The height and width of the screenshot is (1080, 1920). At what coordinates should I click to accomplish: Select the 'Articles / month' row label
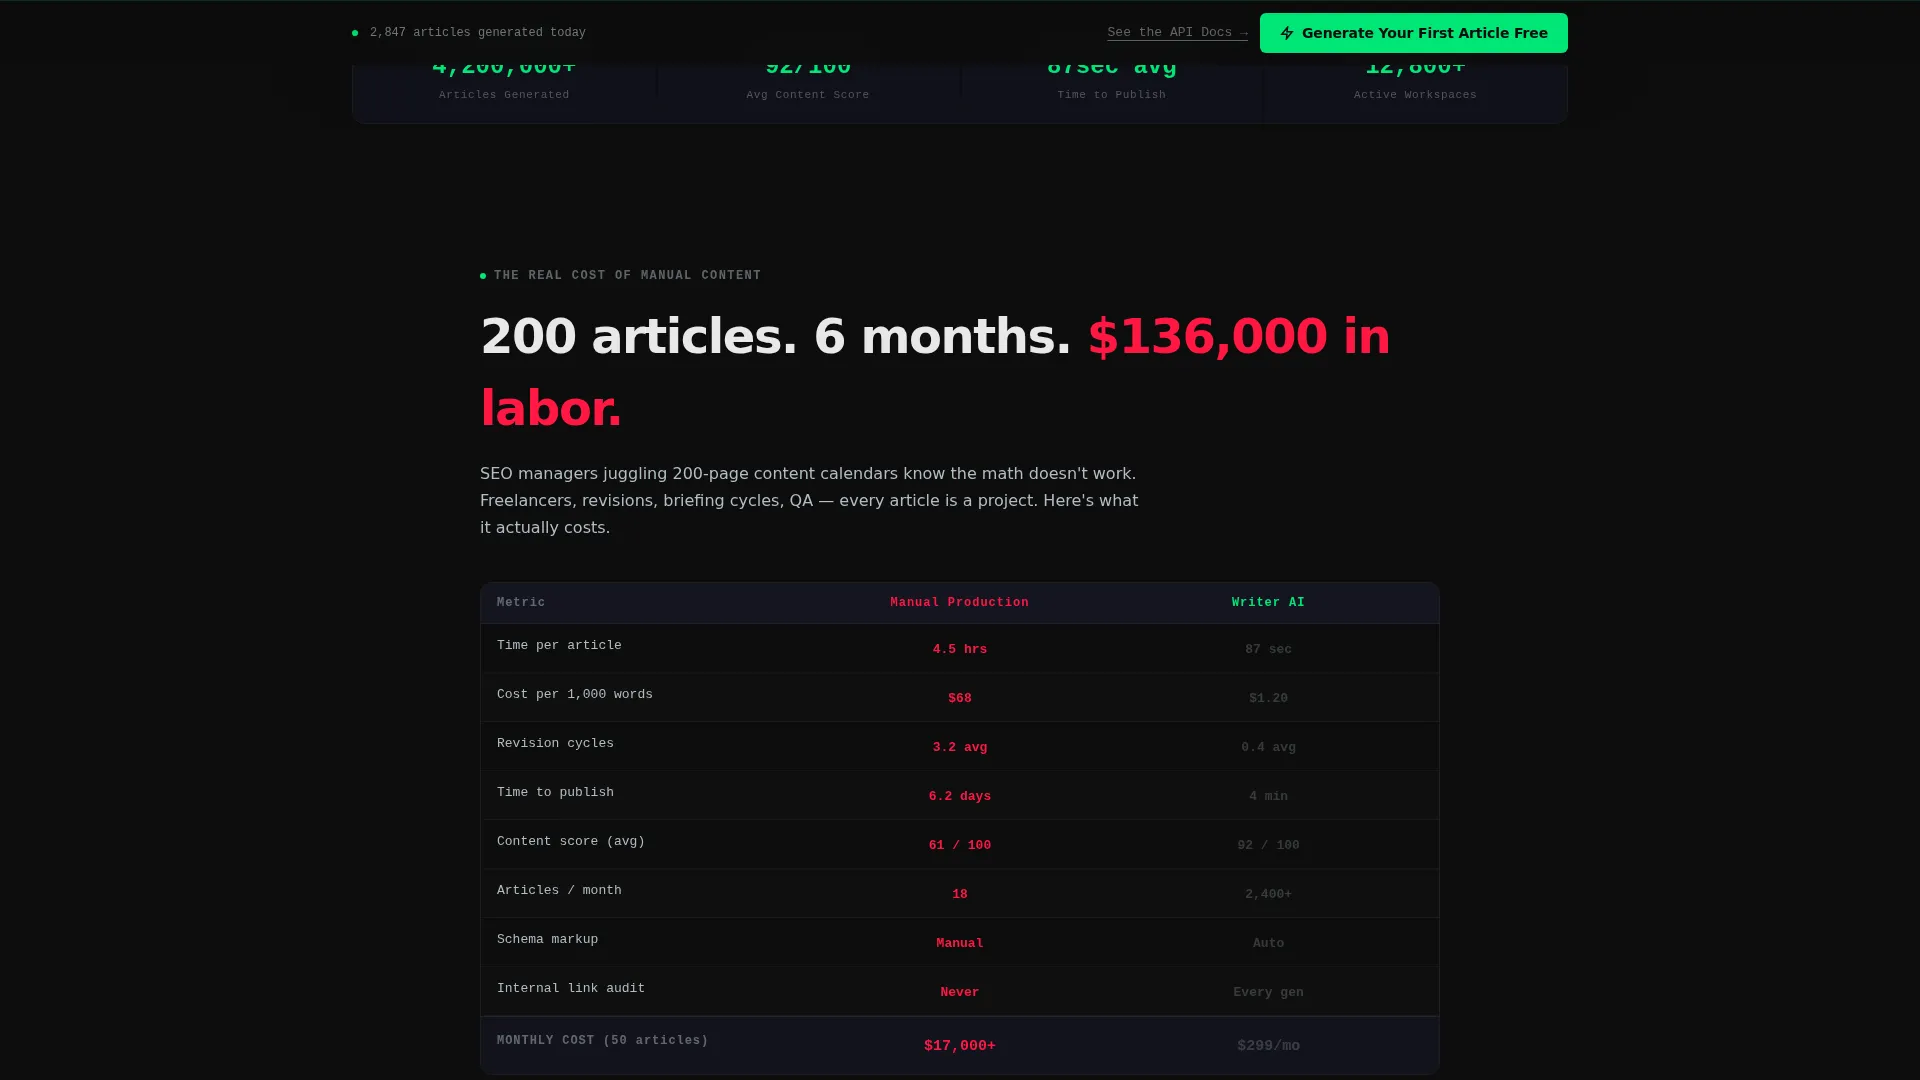pyautogui.click(x=559, y=891)
